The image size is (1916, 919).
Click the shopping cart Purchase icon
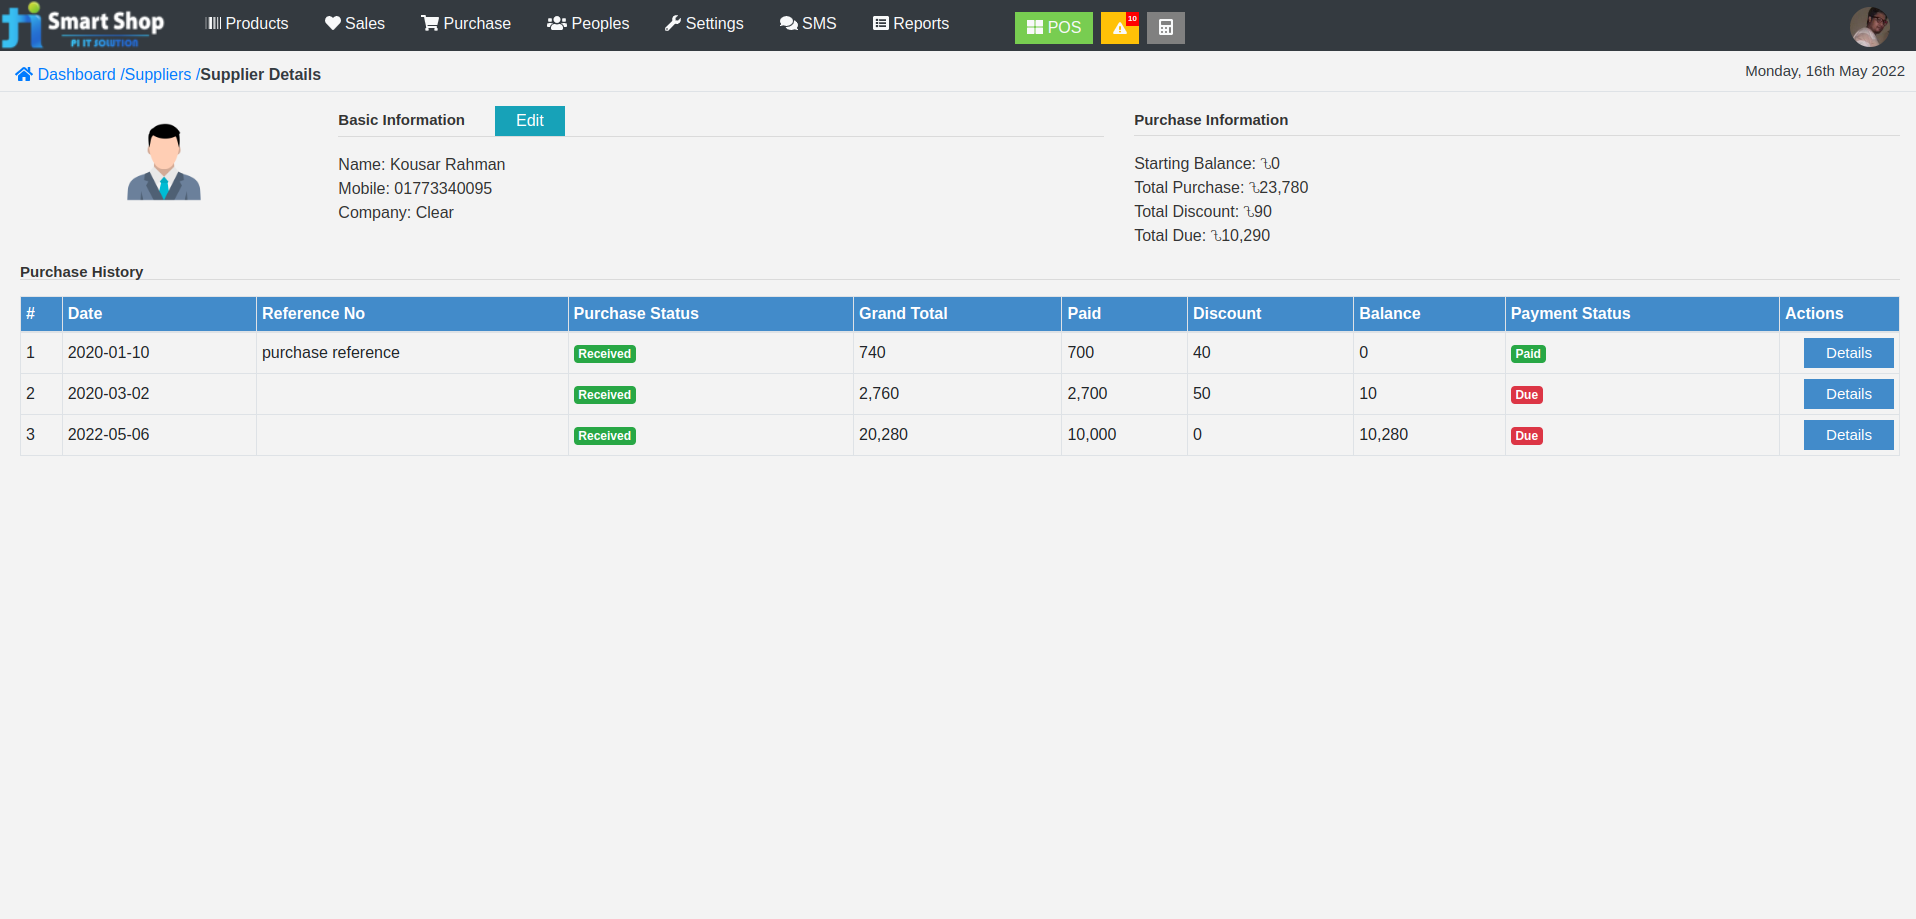[x=429, y=22]
